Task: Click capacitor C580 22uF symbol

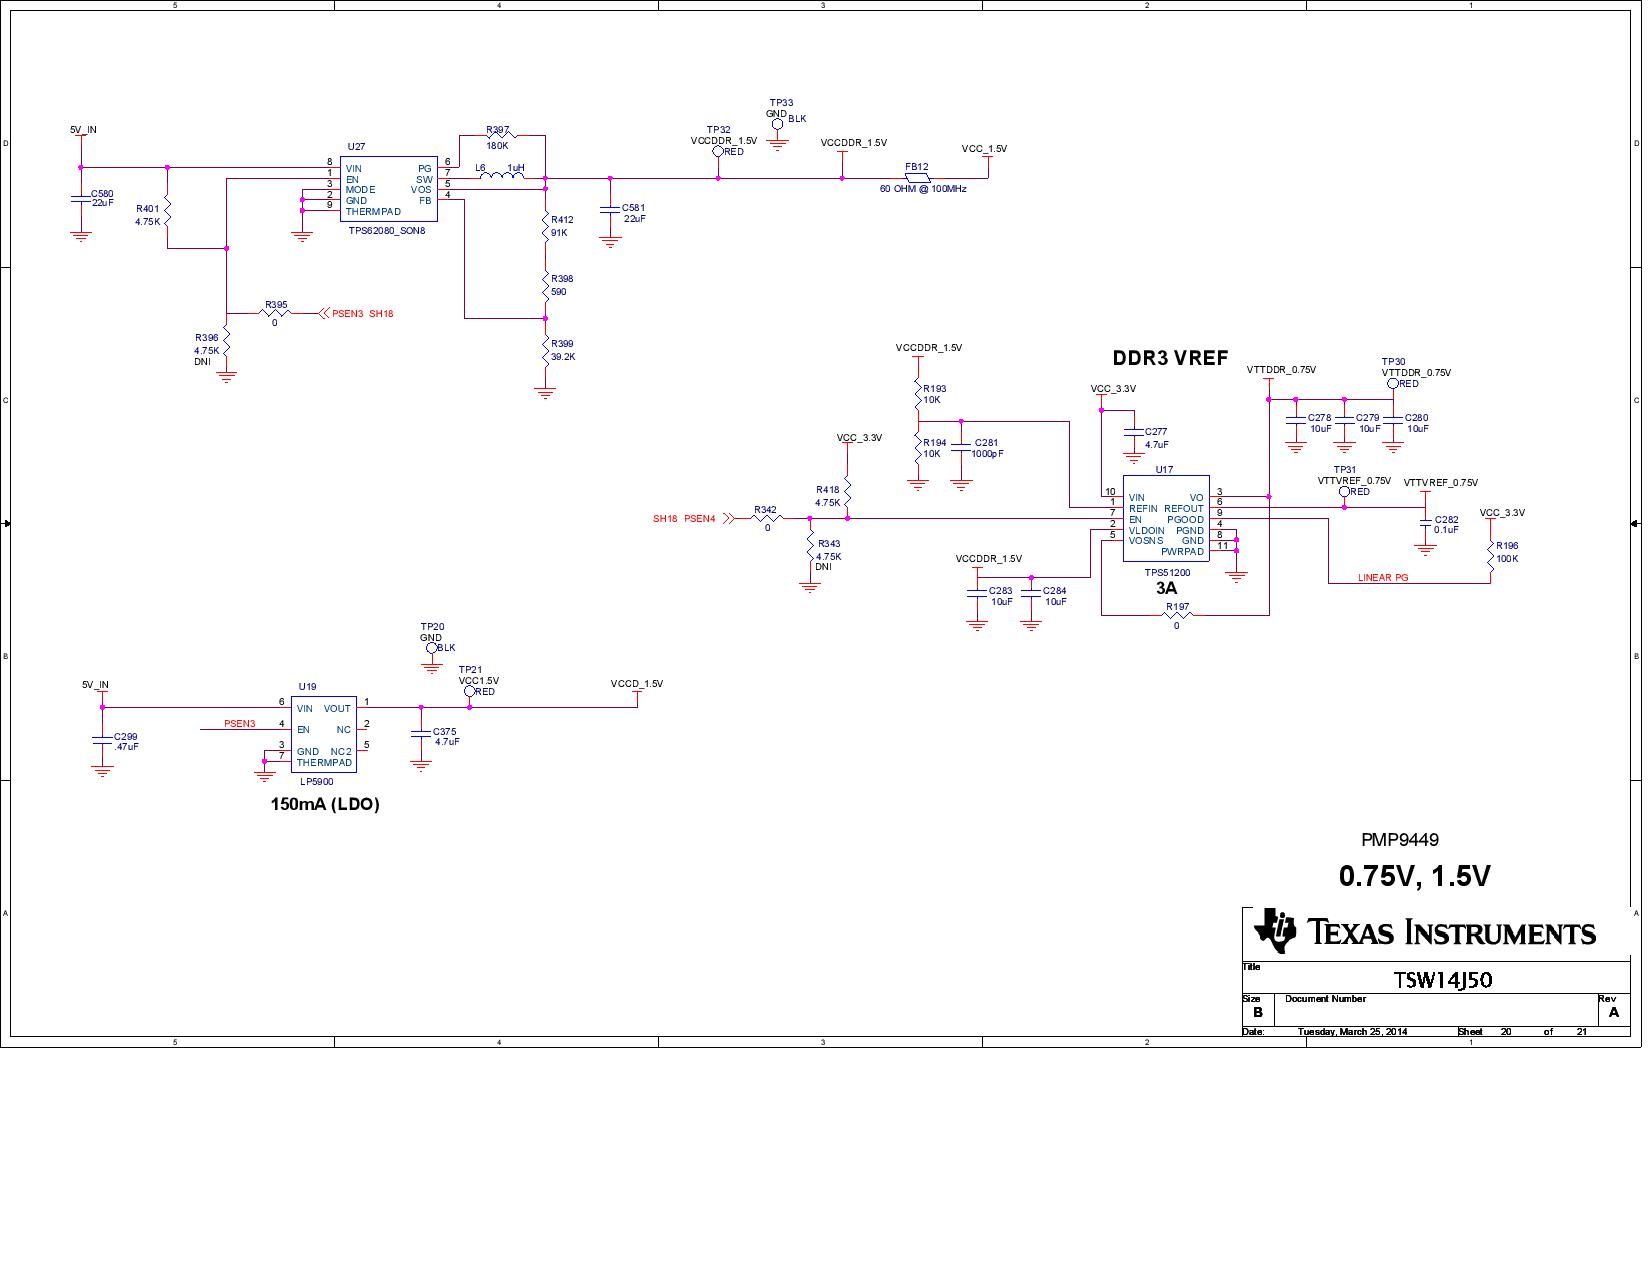Action: pyautogui.click(x=82, y=200)
